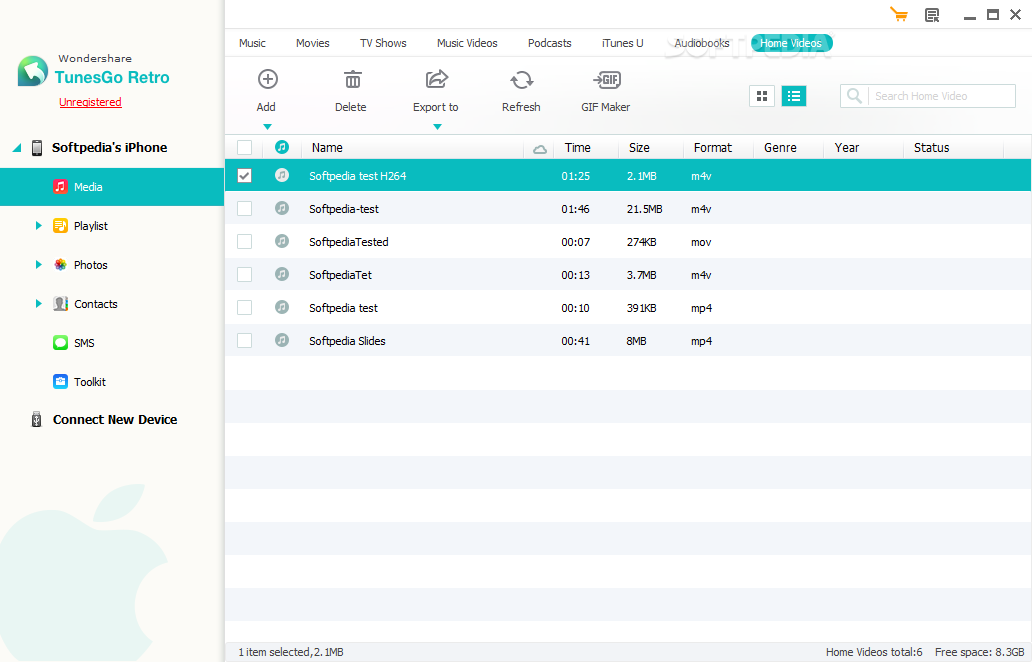Uncheck Softpedia test H264 checkbox
This screenshot has width=1032, height=662.
coord(244,176)
